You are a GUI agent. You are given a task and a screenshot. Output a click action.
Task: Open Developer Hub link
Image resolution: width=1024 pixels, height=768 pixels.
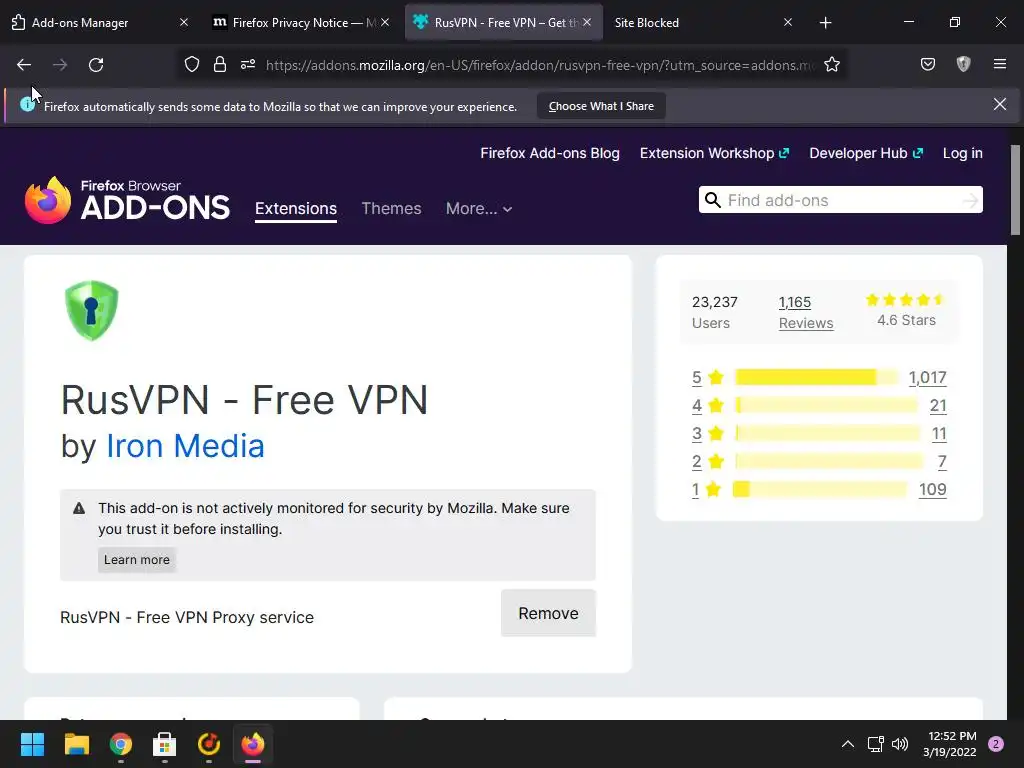[866, 153]
